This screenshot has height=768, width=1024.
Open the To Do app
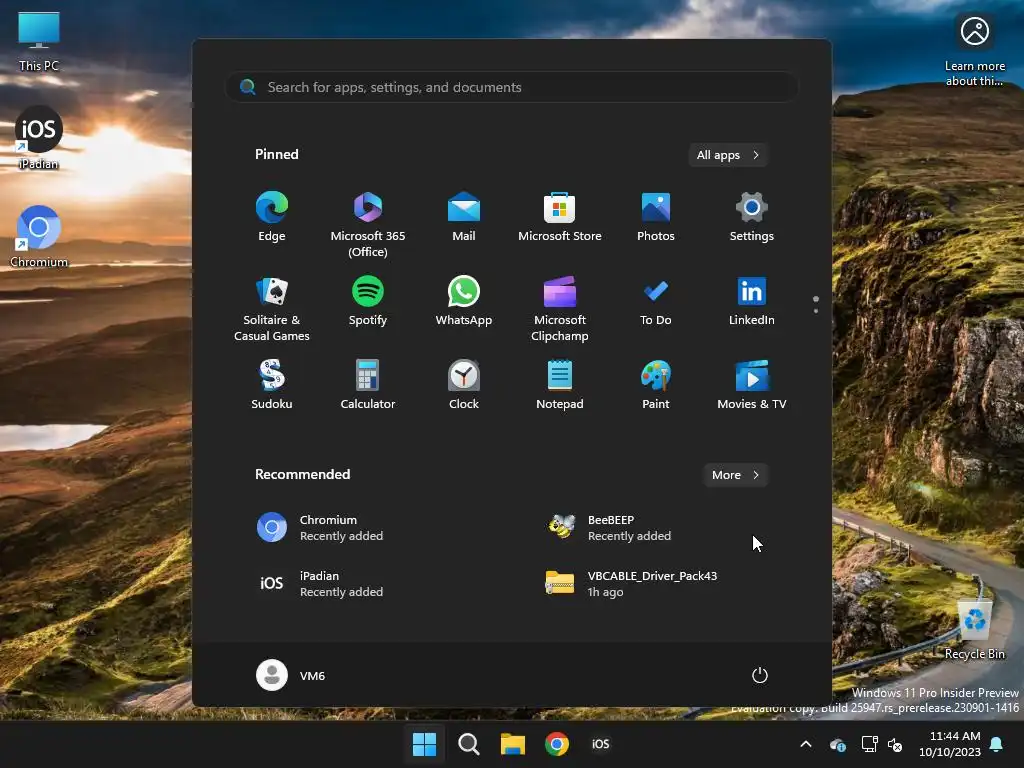tap(656, 301)
